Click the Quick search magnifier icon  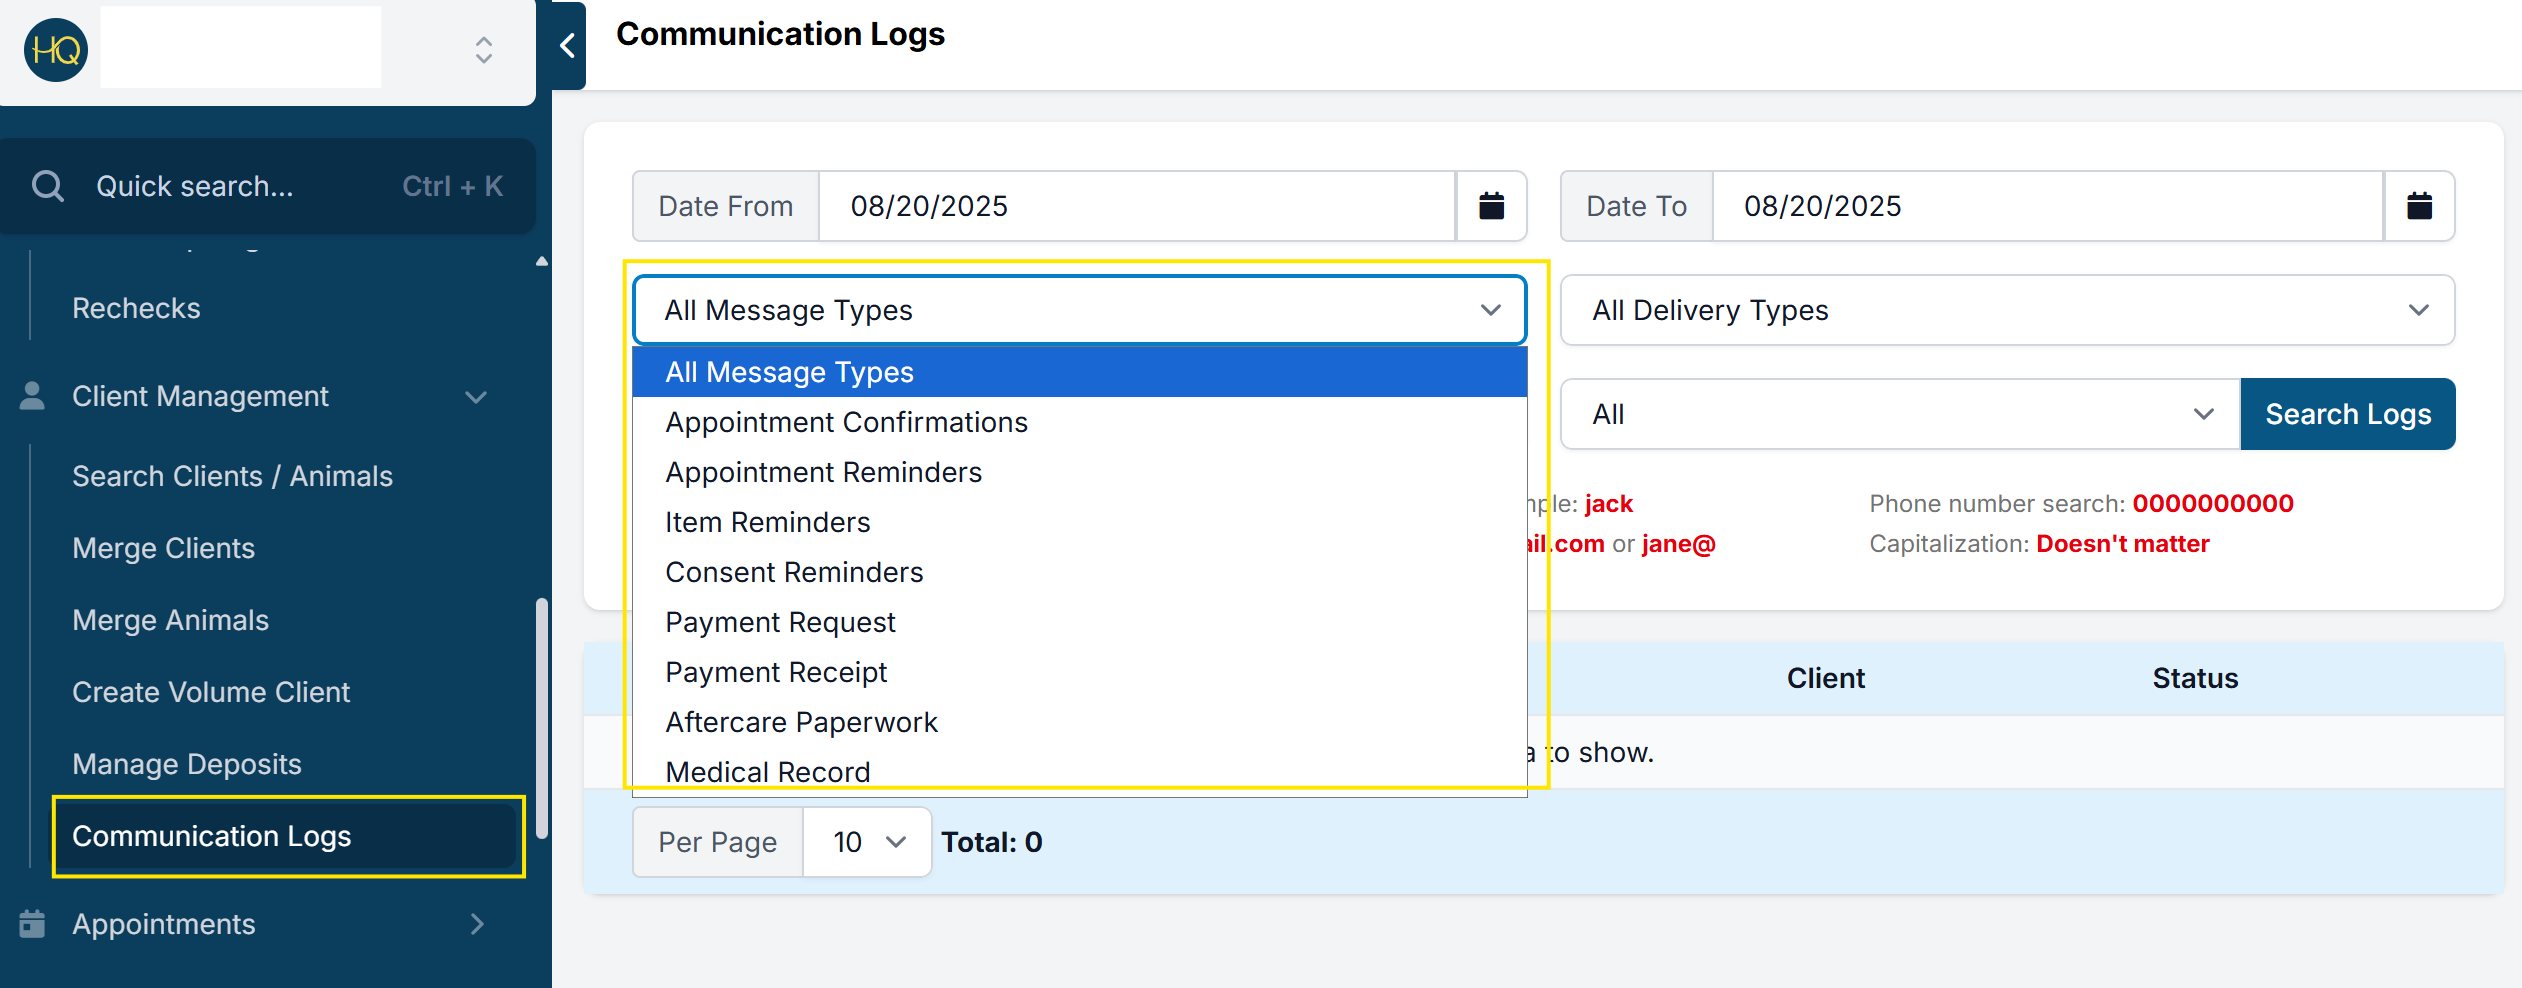tap(47, 186)
